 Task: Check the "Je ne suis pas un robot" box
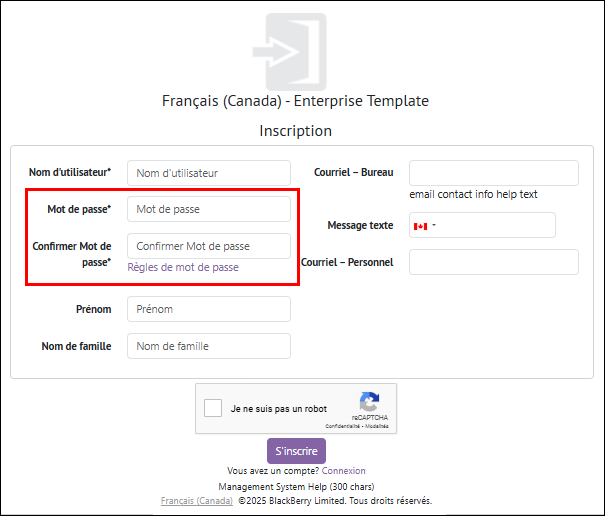point(213,408)
